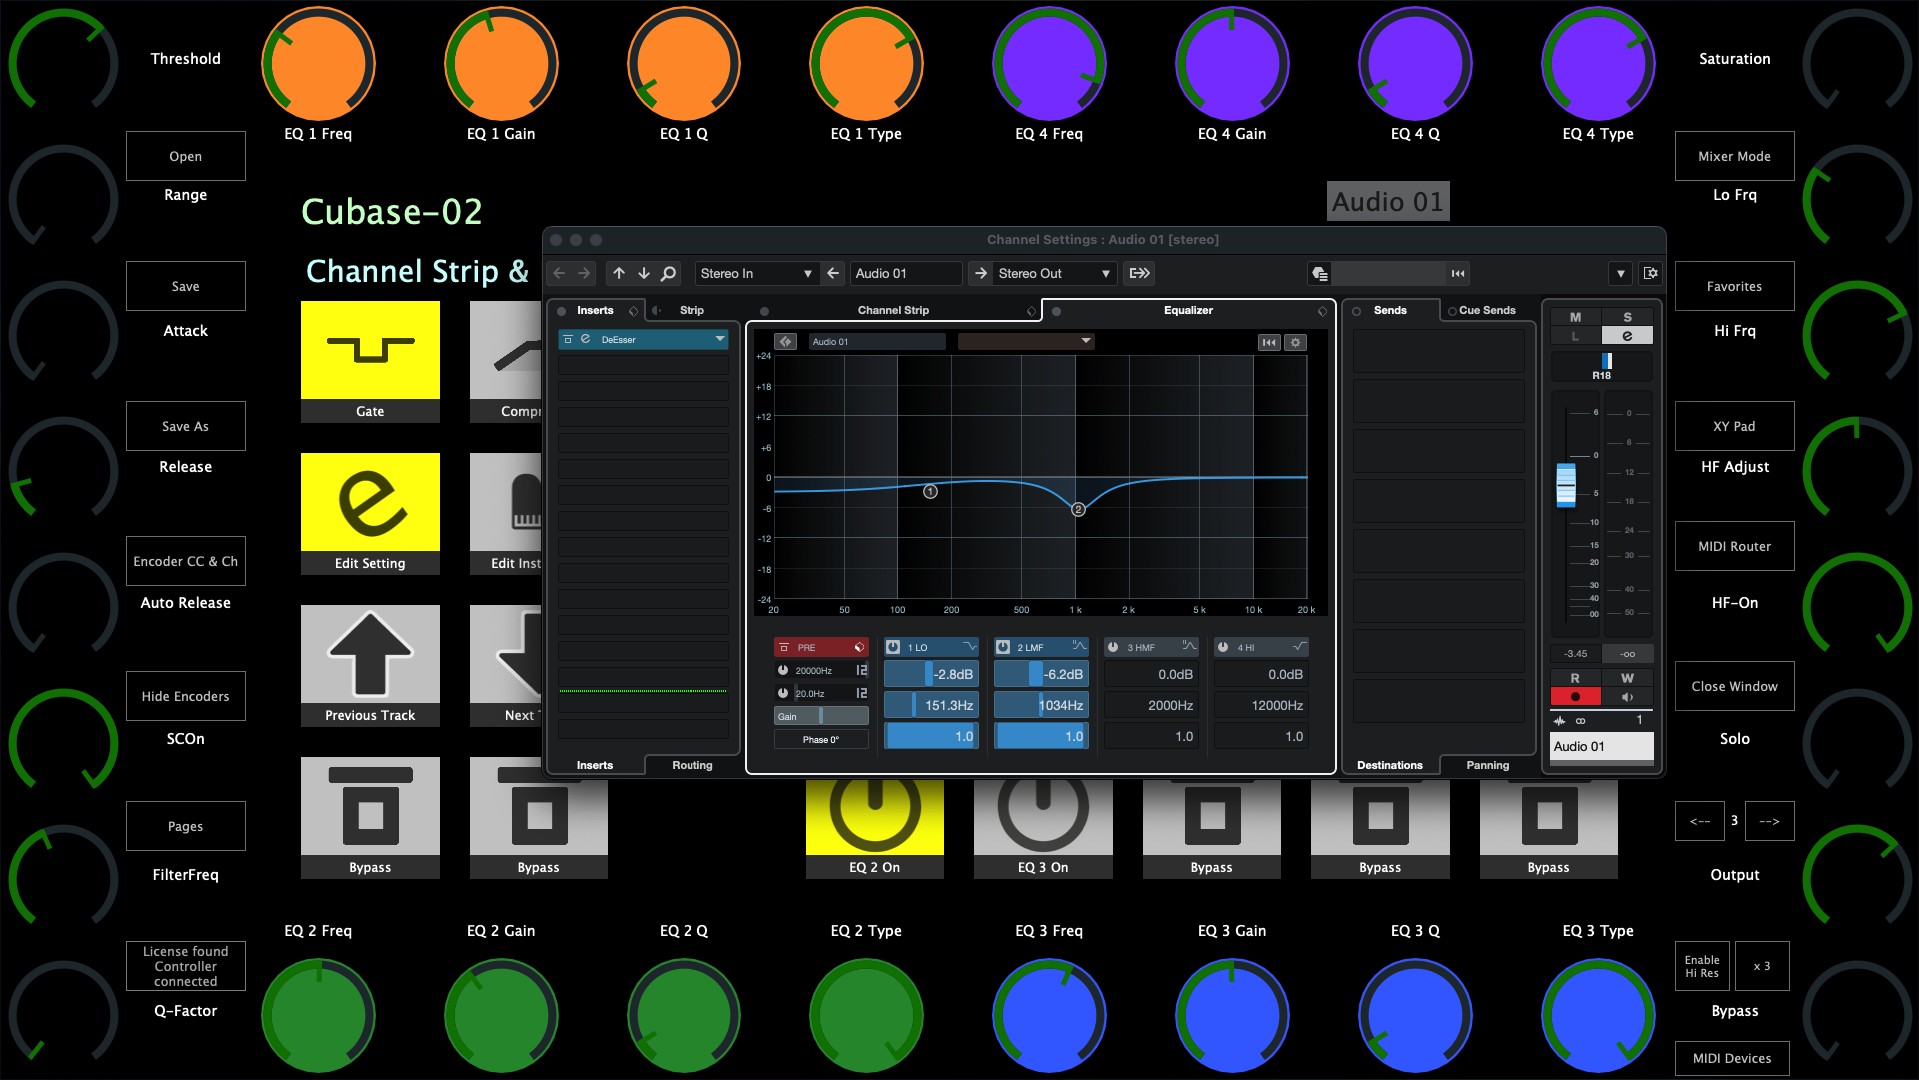Click the Save As button
Image resolution: width=1919 pixels, height=1080 pixels.
(185, 426)
